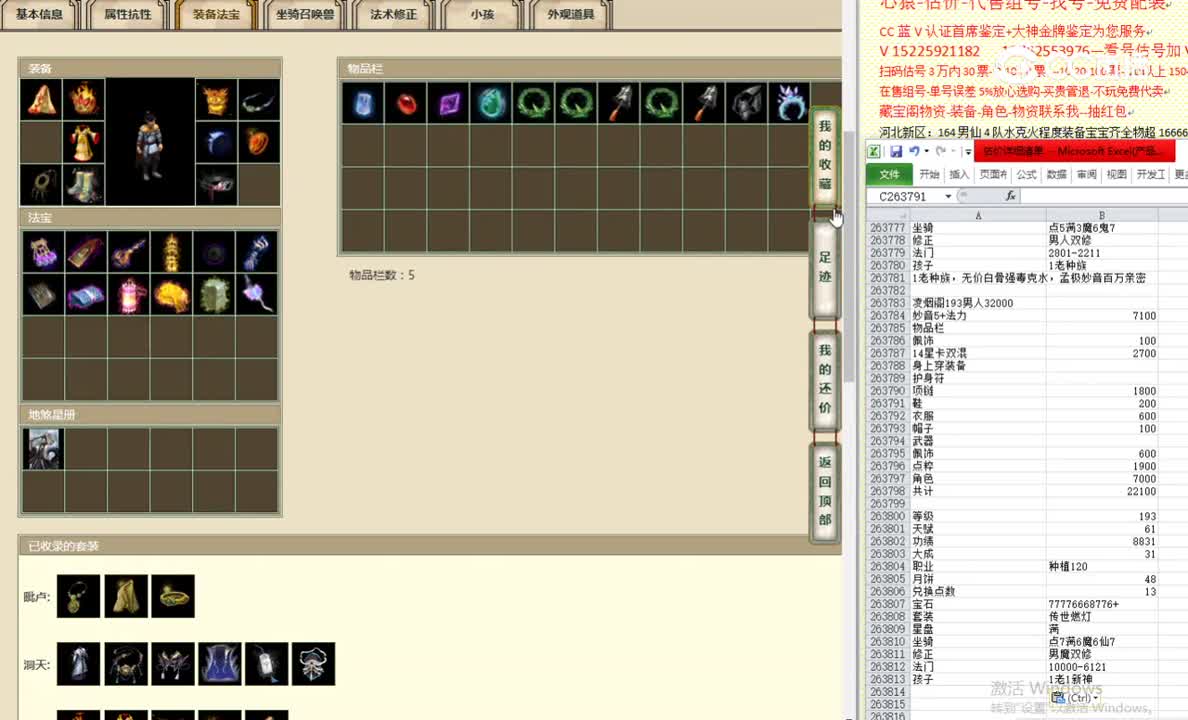Click the belt equipment icon
Image resolution: width=1188 pixels, height=720 pixels.
click(216, 185)
